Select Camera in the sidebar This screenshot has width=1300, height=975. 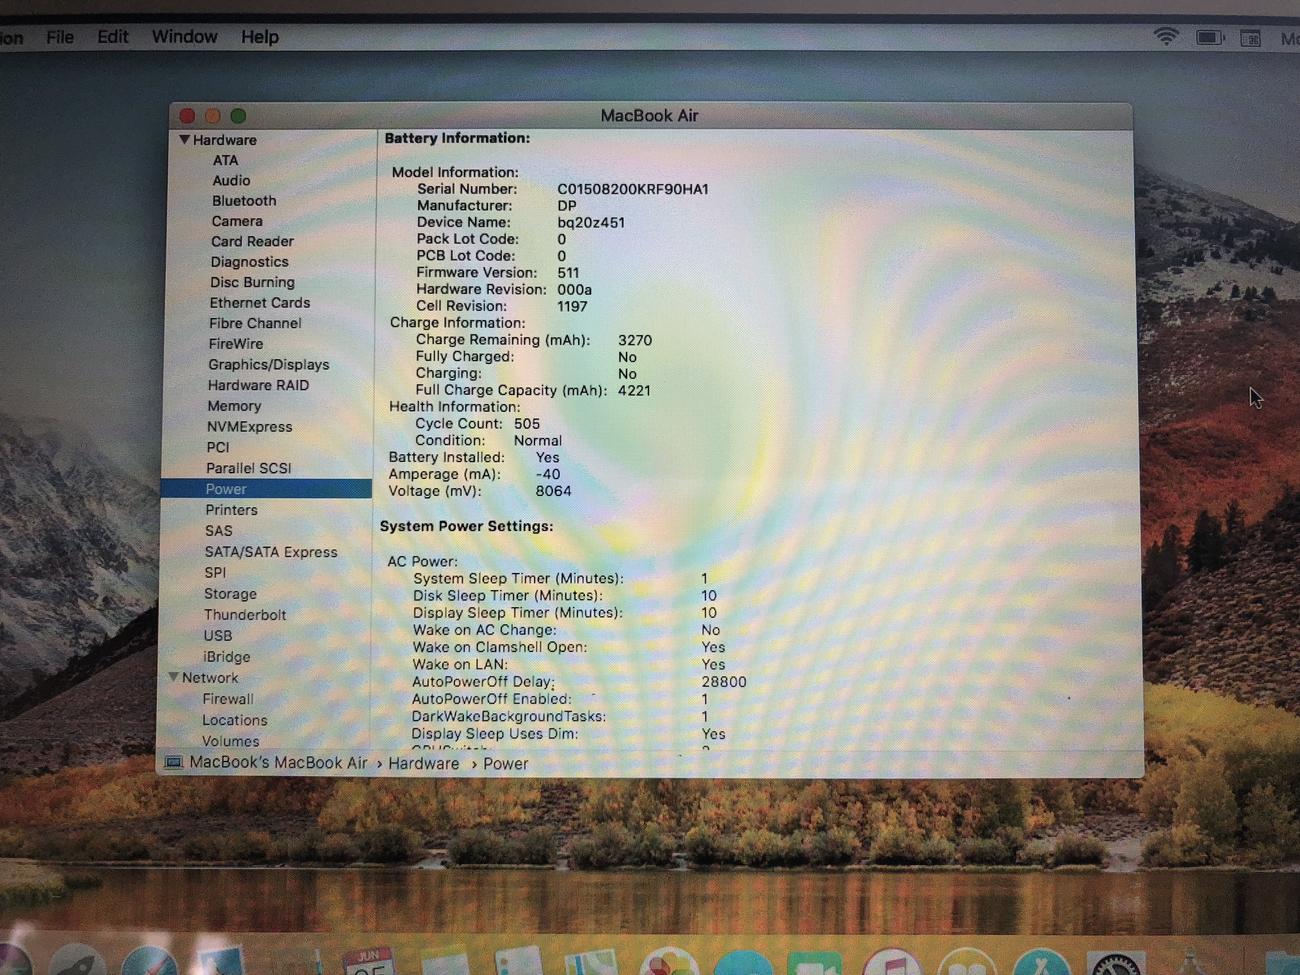(237, 221)
